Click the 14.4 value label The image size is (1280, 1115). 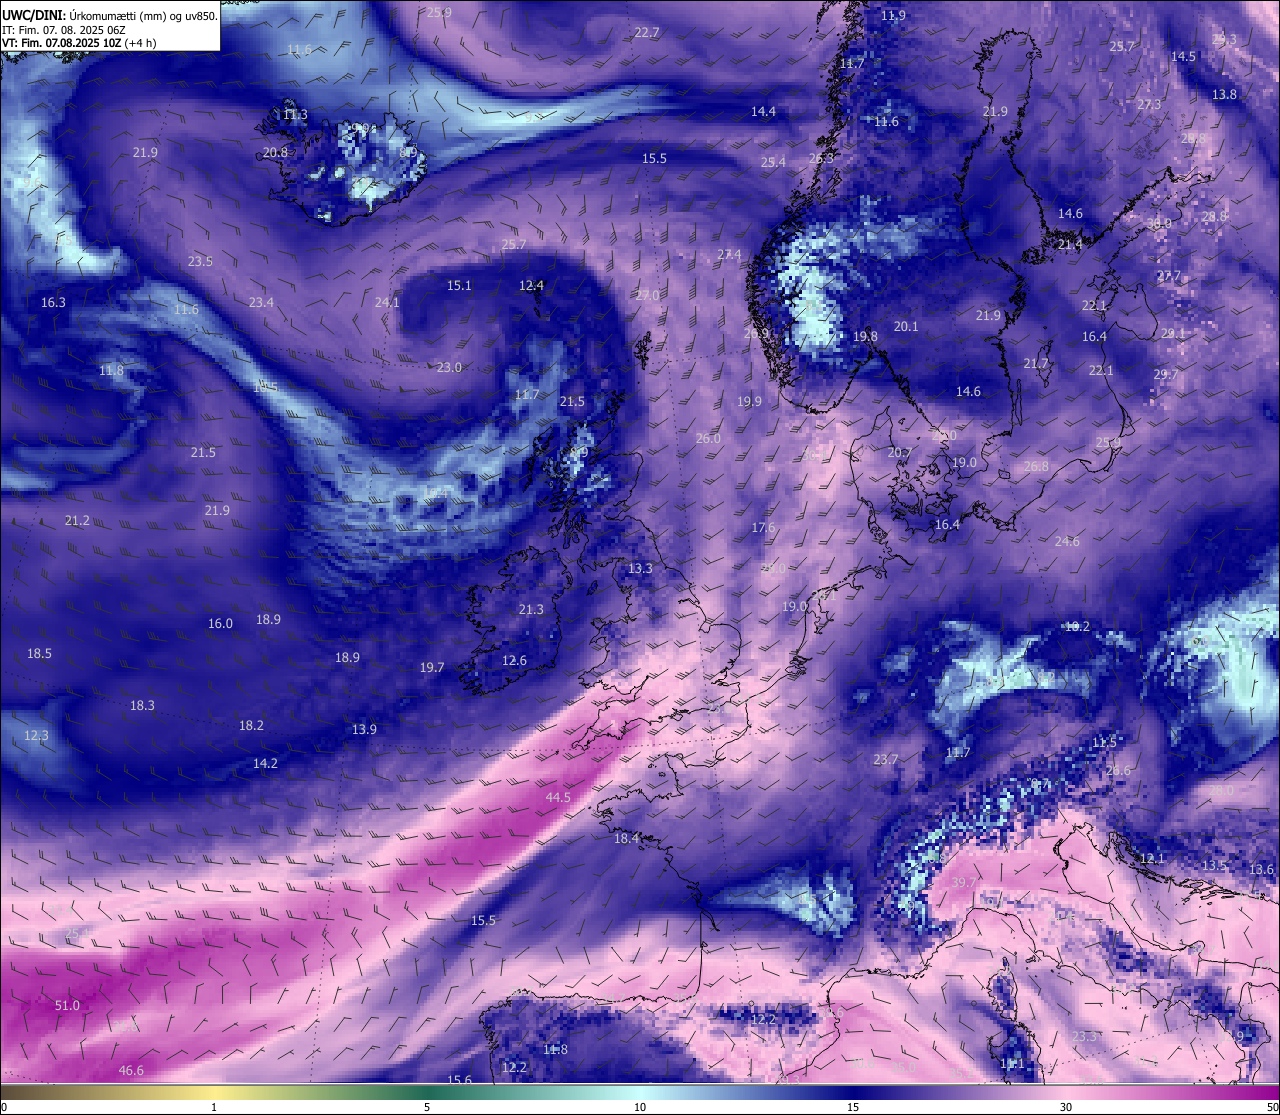pyautogui.click(x=763, y=111)
